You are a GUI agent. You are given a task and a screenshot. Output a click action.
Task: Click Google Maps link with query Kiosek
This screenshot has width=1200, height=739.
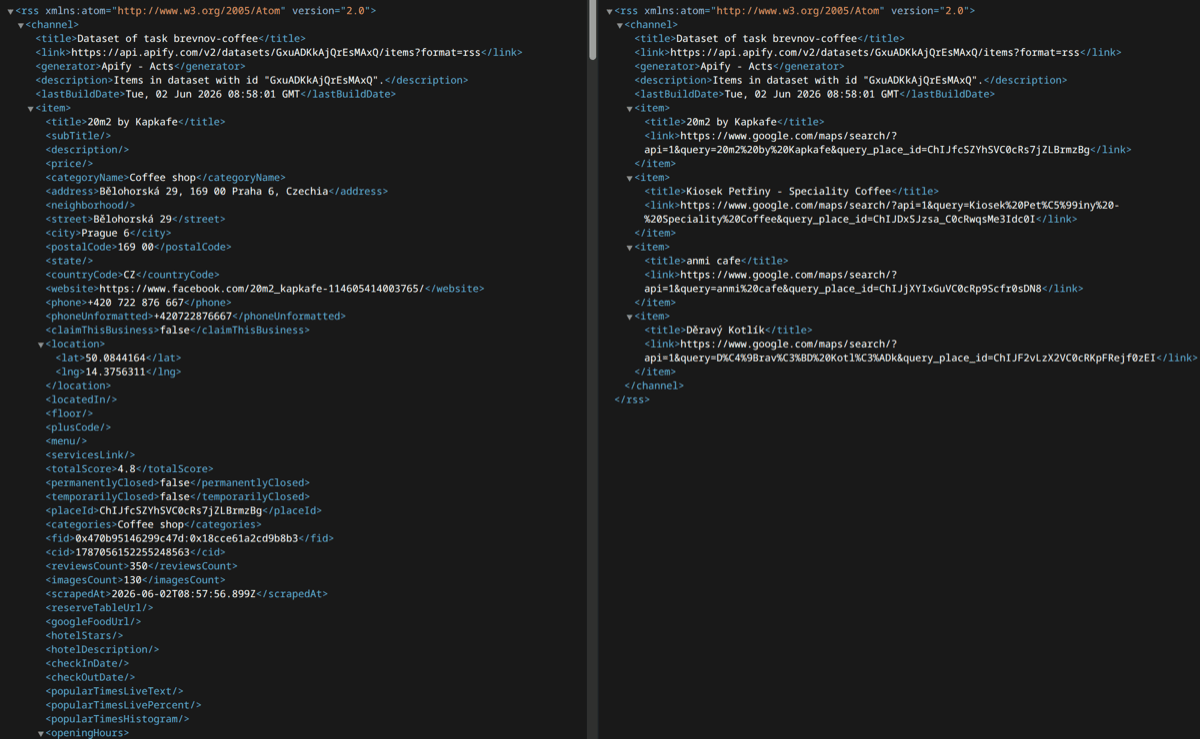pyautogui.click(x=882, y=212)
